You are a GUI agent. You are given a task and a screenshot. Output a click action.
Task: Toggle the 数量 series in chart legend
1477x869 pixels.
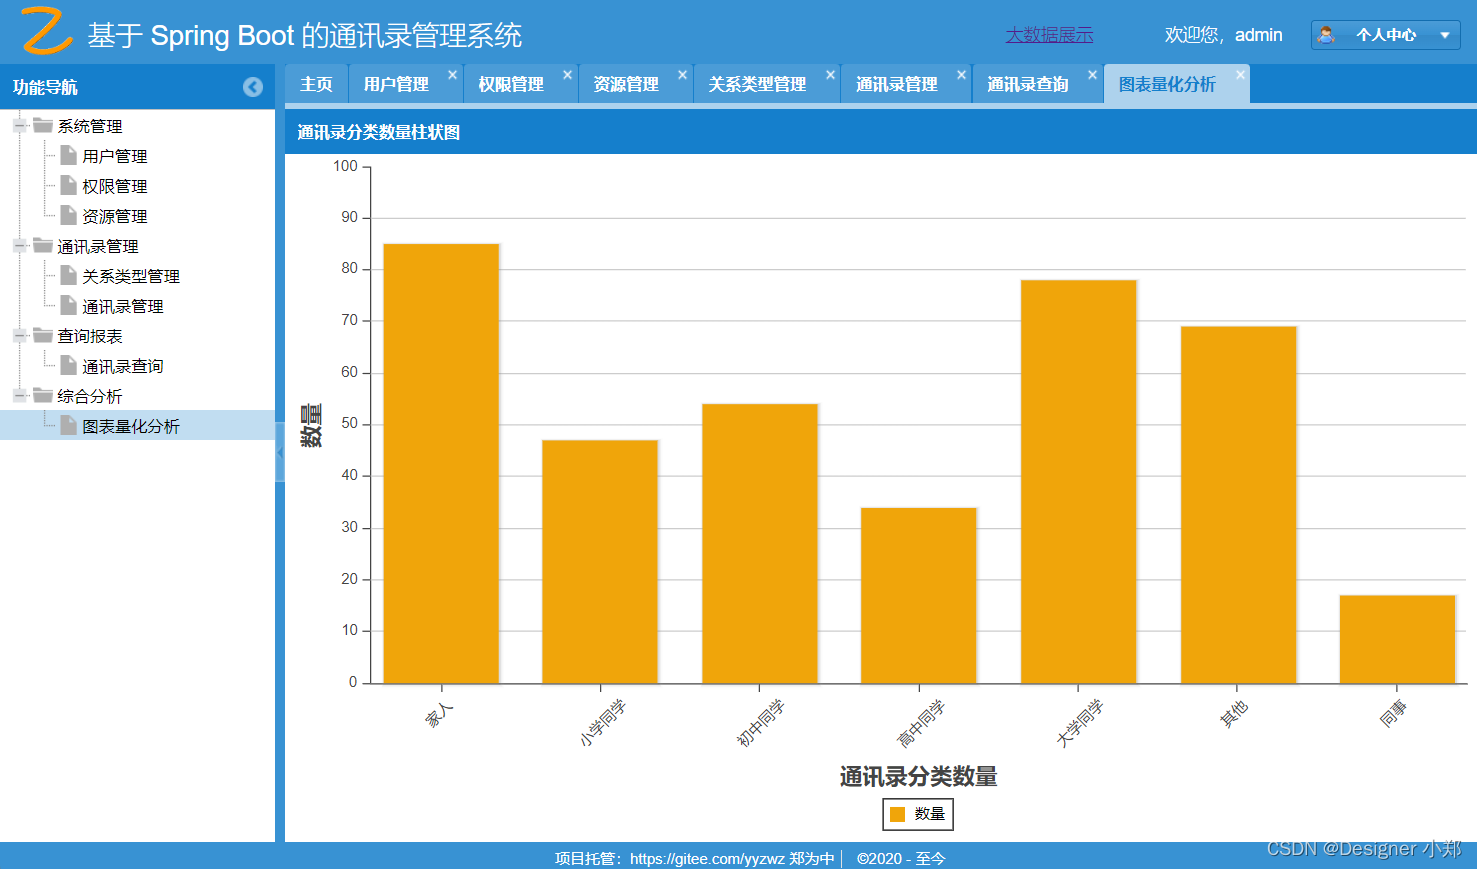tap(918, 814)
